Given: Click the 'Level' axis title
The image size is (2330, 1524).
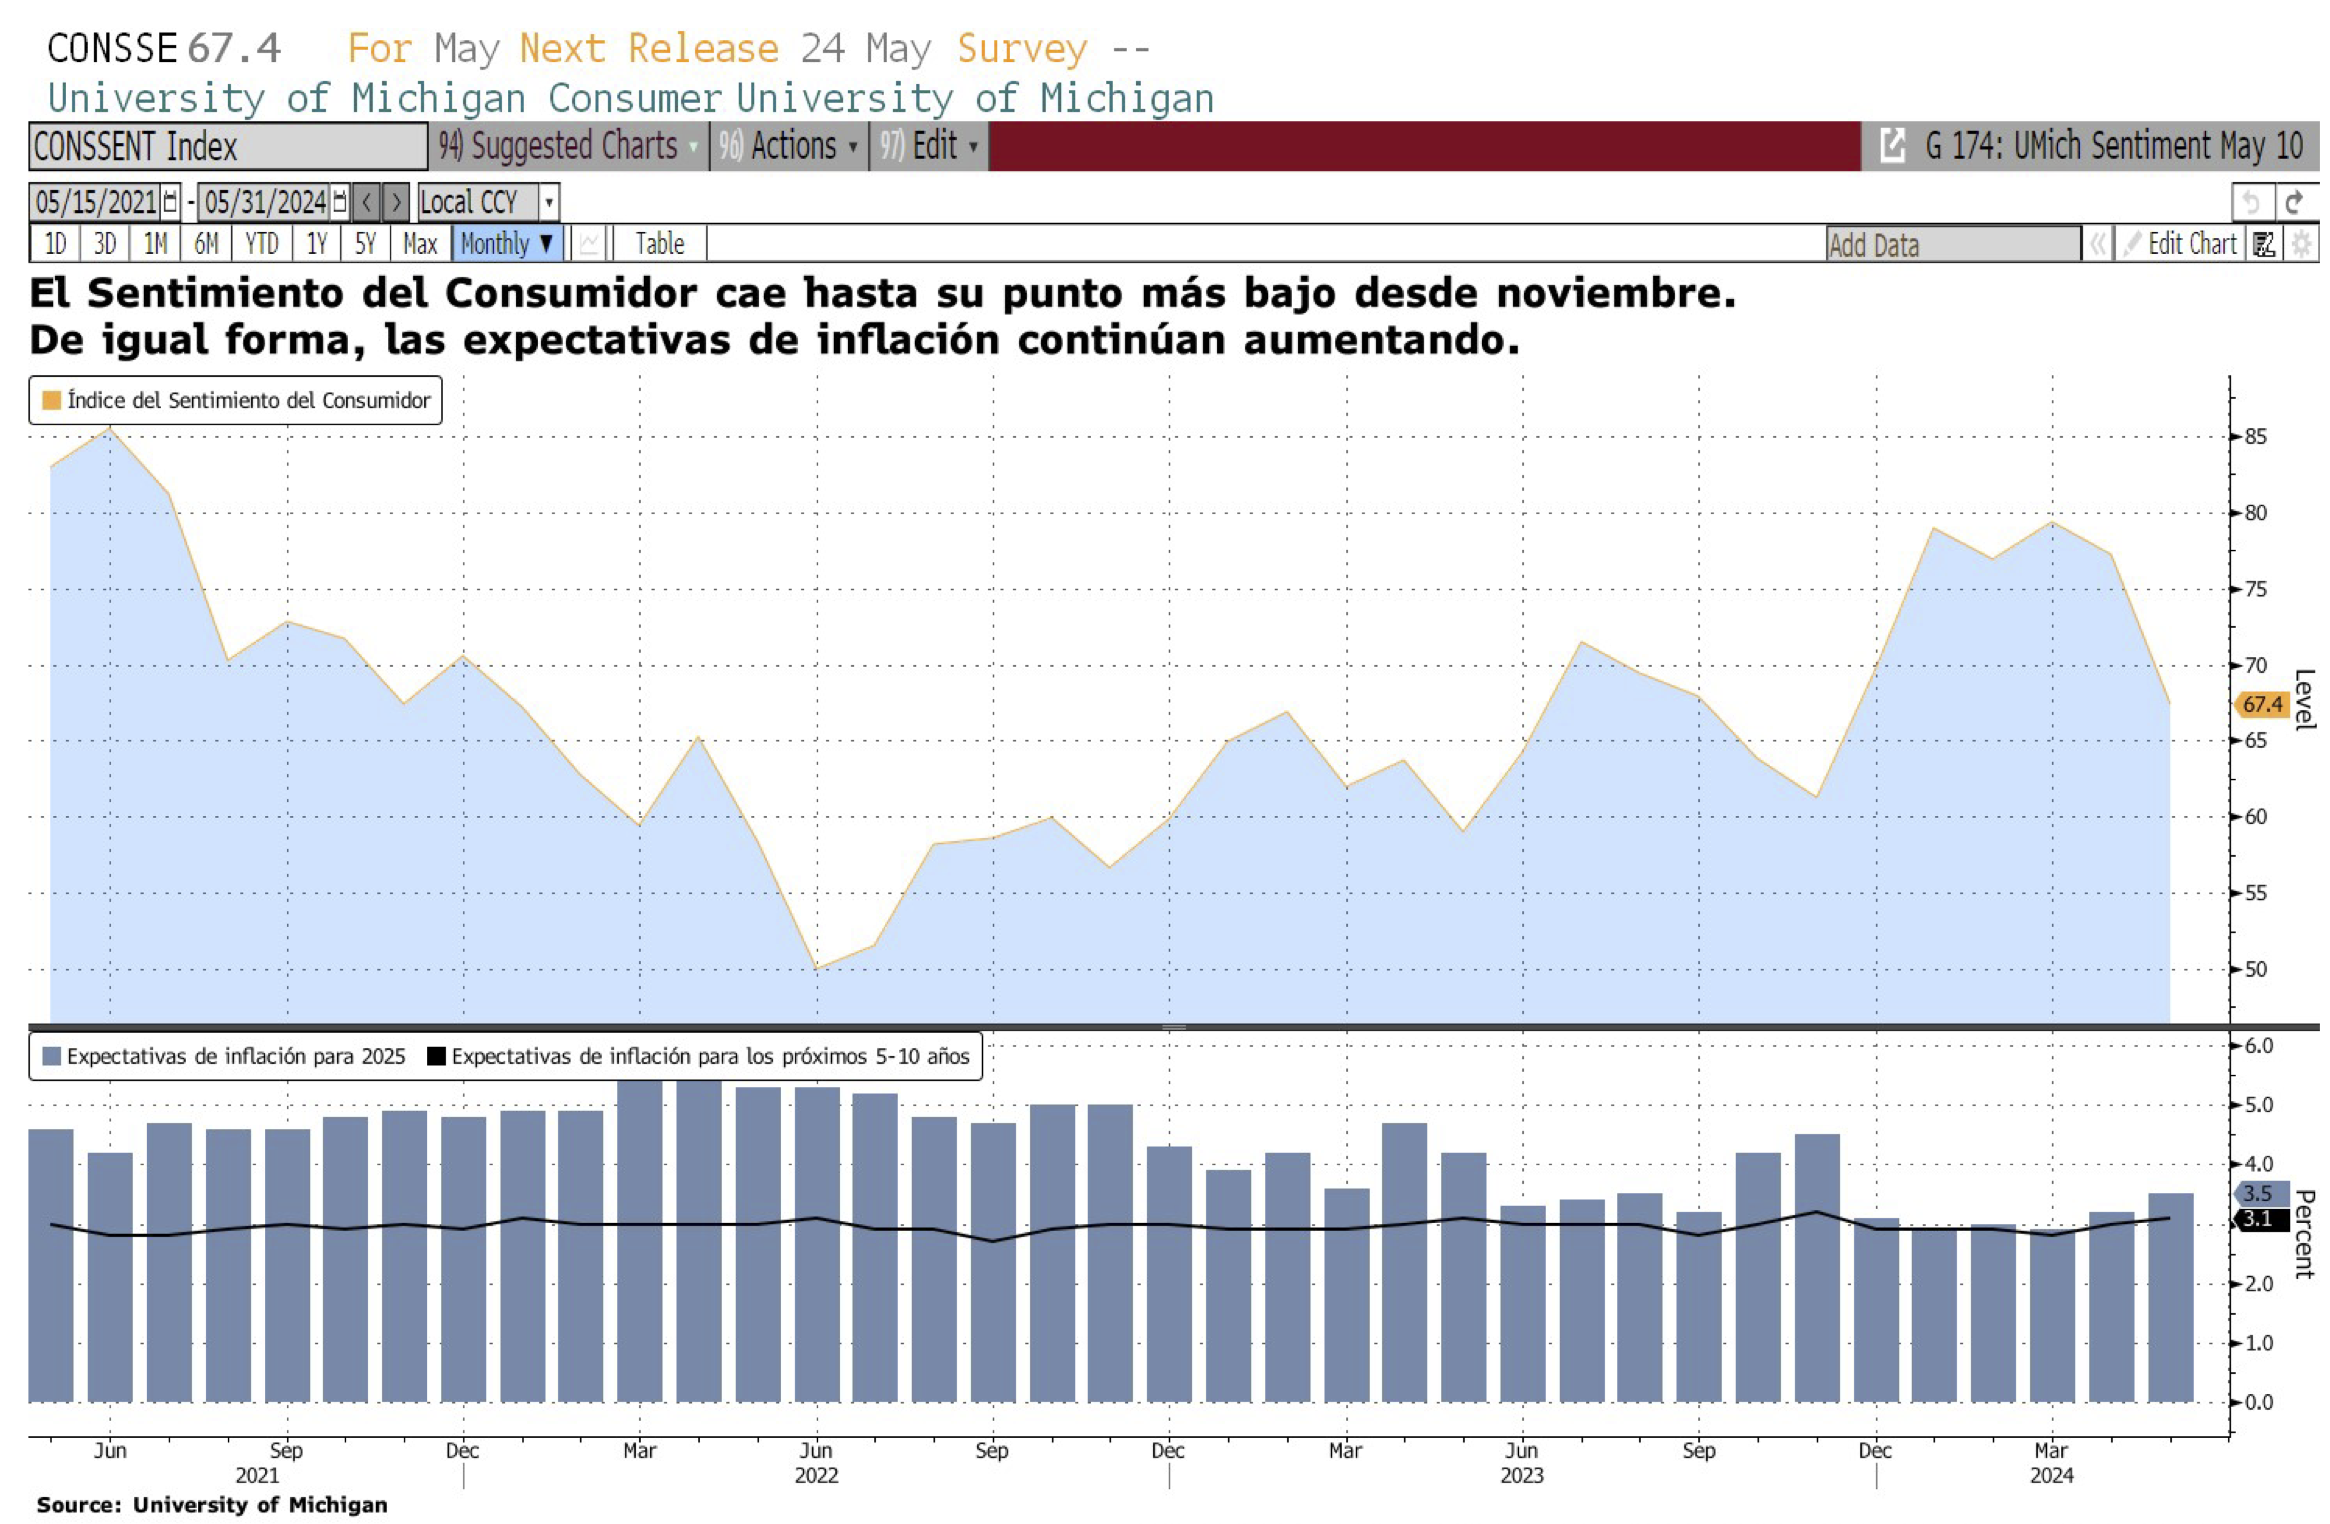Looking at the screenshot, I should [x=2304, y=700].
